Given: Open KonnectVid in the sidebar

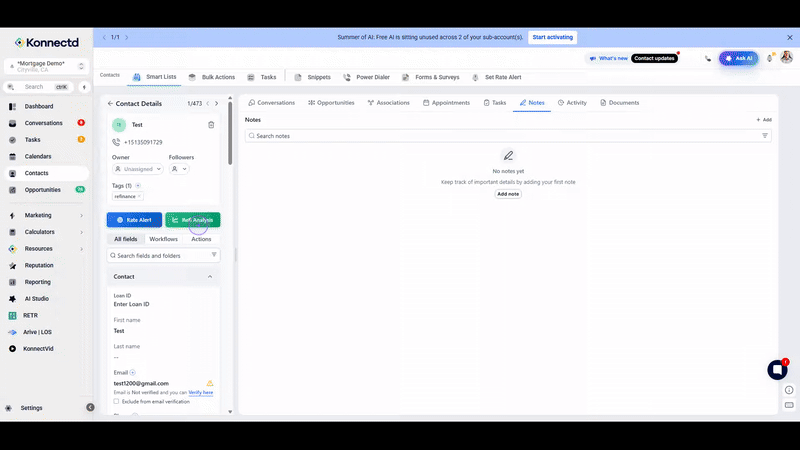Looking at the screenshot, I should point(38,349).
